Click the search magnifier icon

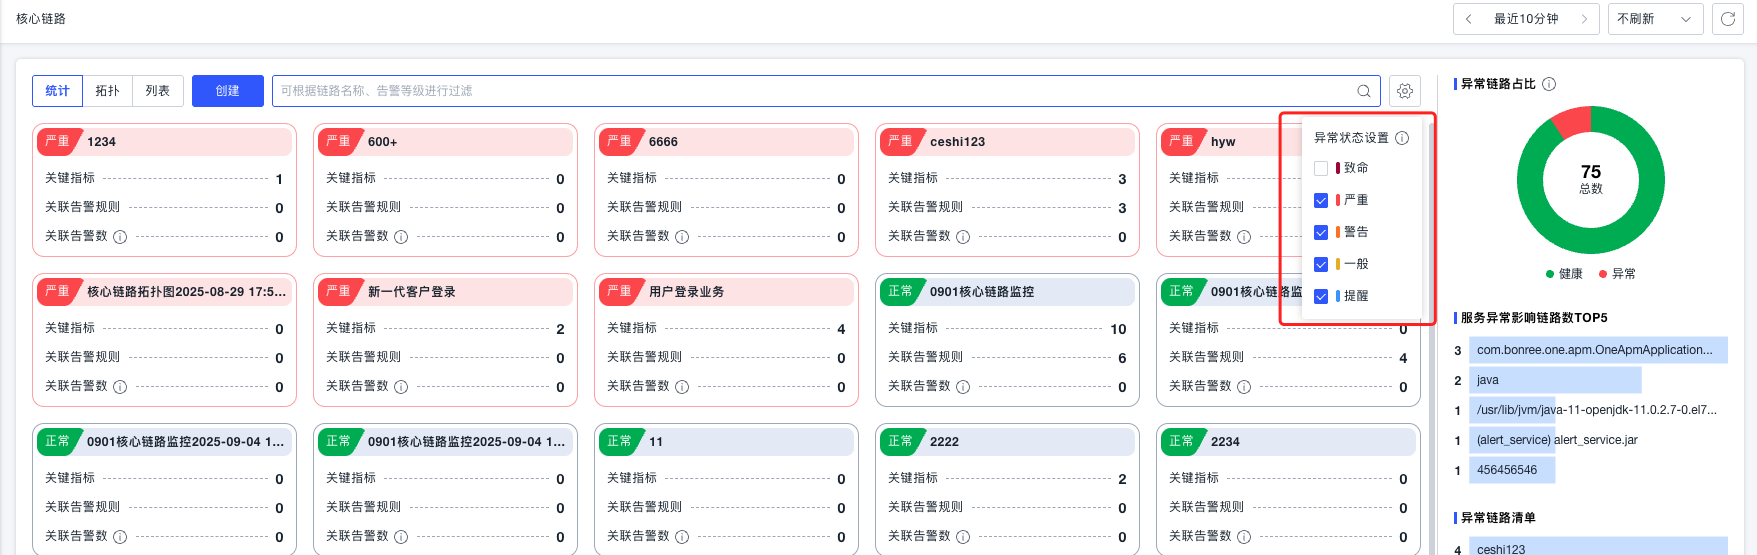(1363, 91)
